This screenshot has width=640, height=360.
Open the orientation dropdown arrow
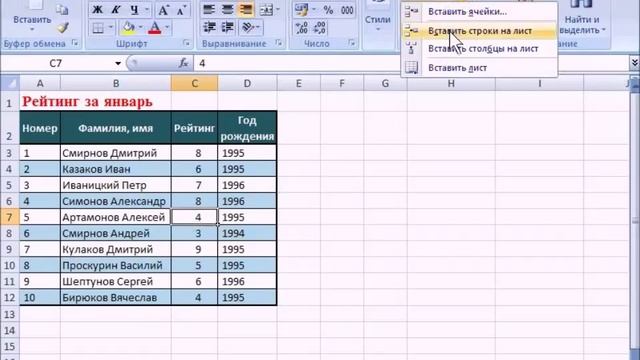(x=258, y=27)
